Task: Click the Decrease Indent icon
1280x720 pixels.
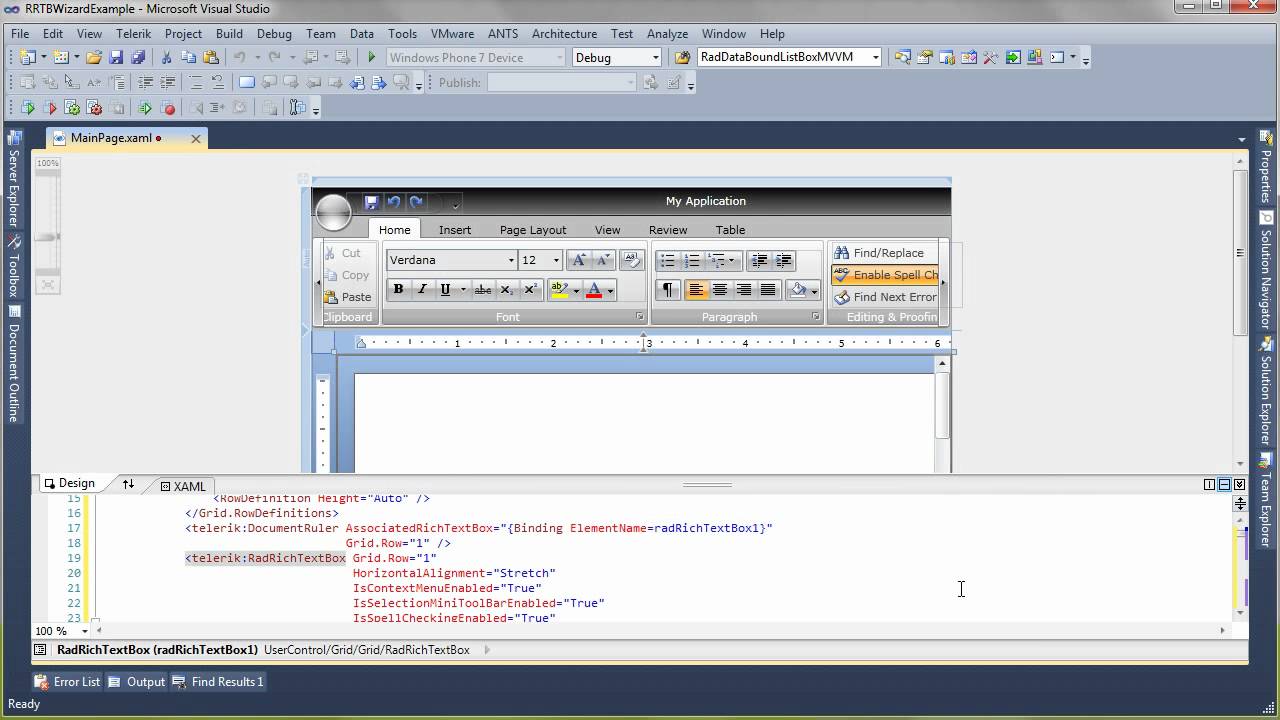Action: (760, 260)
